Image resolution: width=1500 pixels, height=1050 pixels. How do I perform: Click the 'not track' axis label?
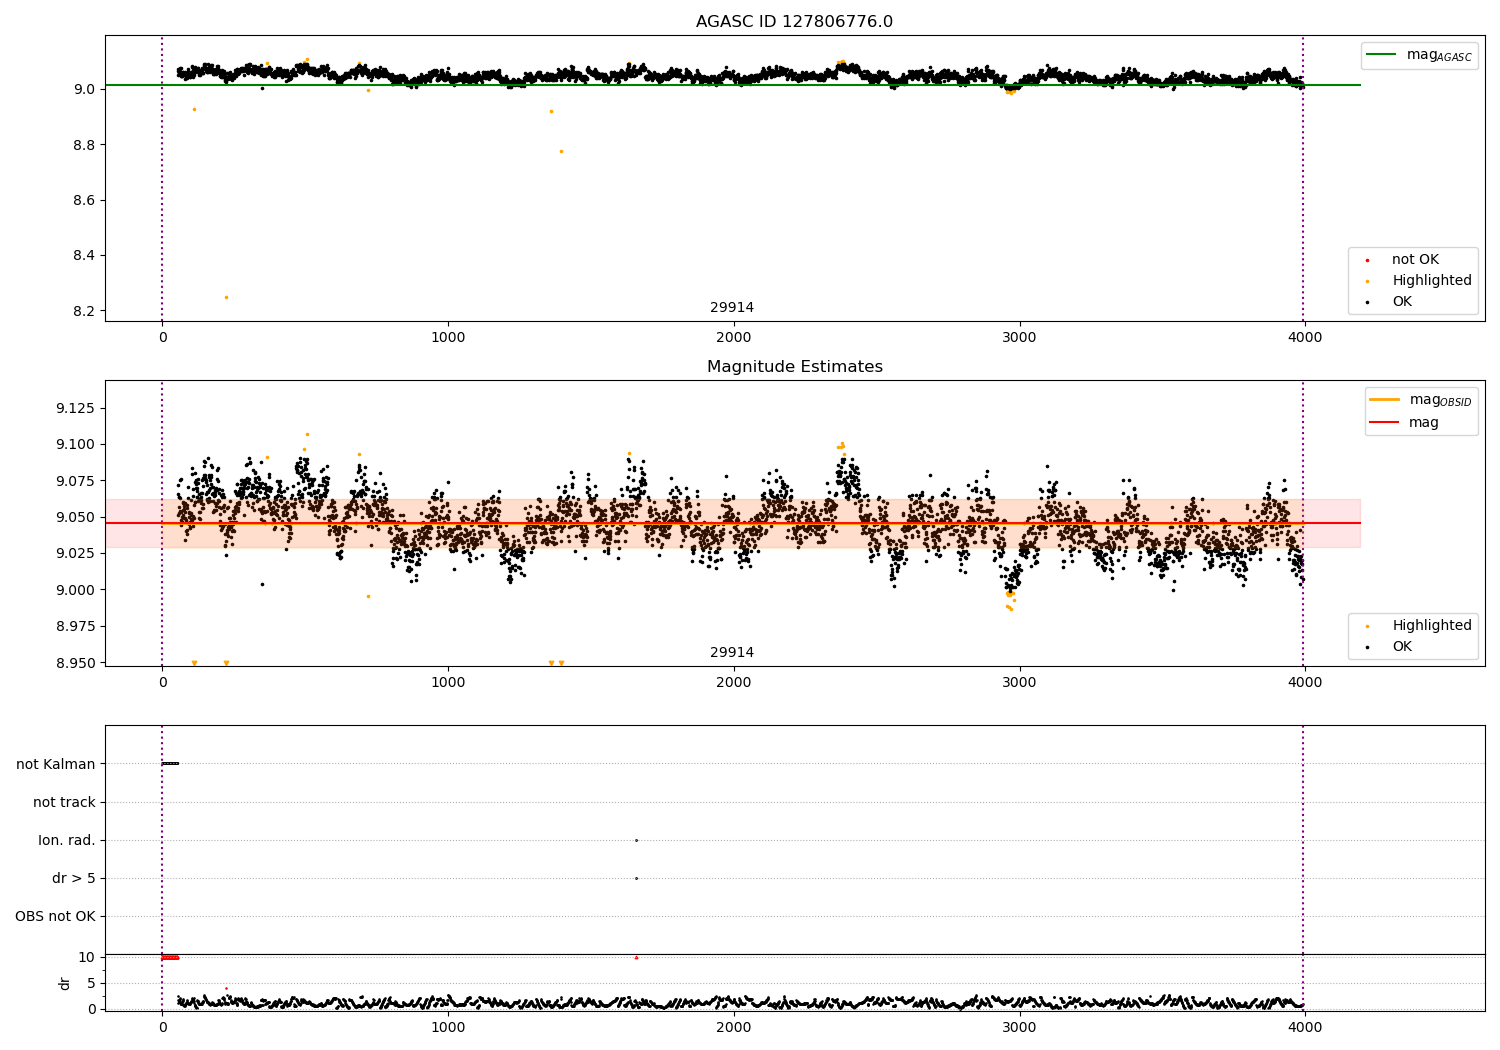(x=64, y=802)
